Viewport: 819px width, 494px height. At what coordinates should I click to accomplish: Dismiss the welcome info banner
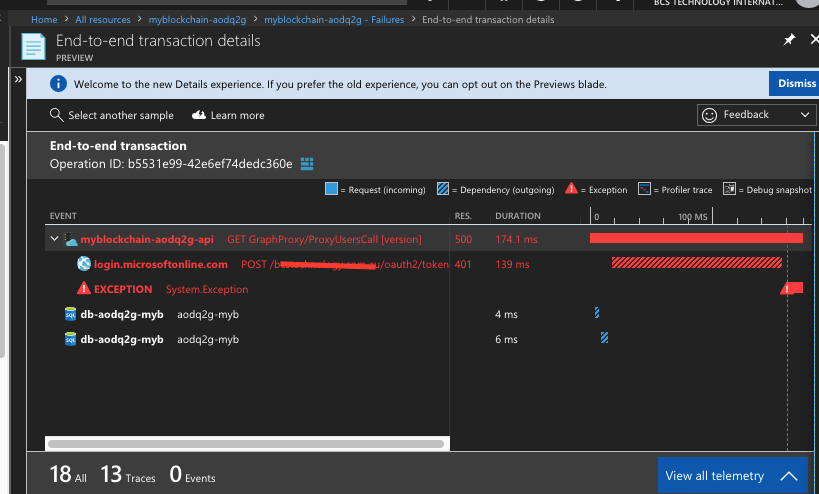pyautogui.click(x=794, y=84)
